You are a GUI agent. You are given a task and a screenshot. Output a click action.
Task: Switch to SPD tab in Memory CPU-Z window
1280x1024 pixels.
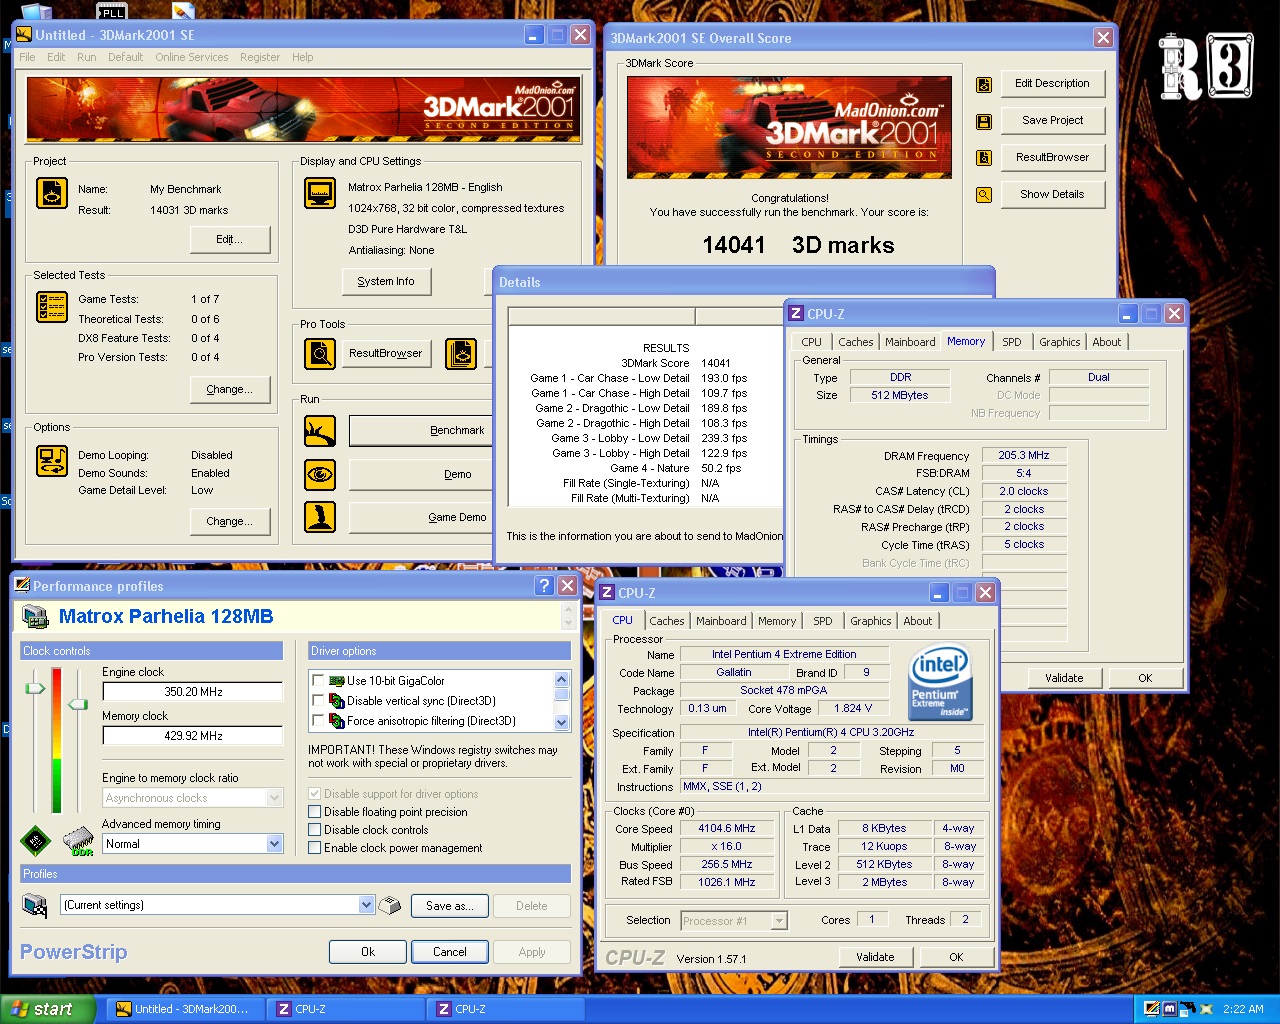pos(1012,342)
